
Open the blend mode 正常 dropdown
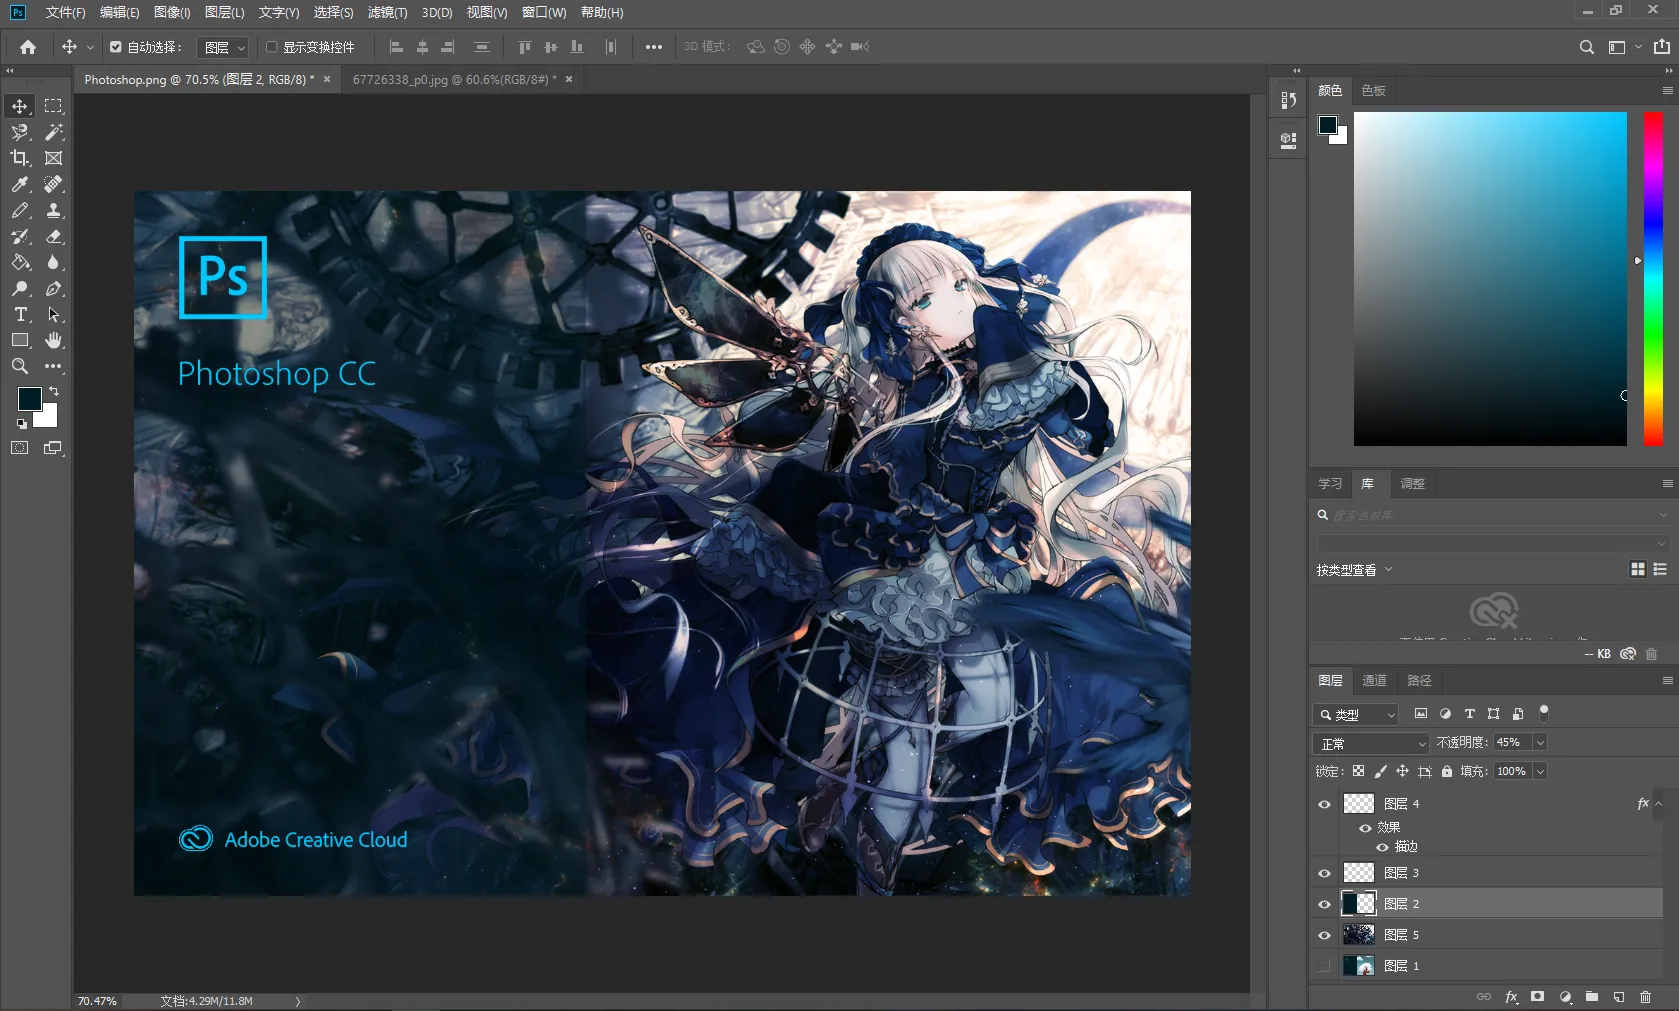point(1371,743)
